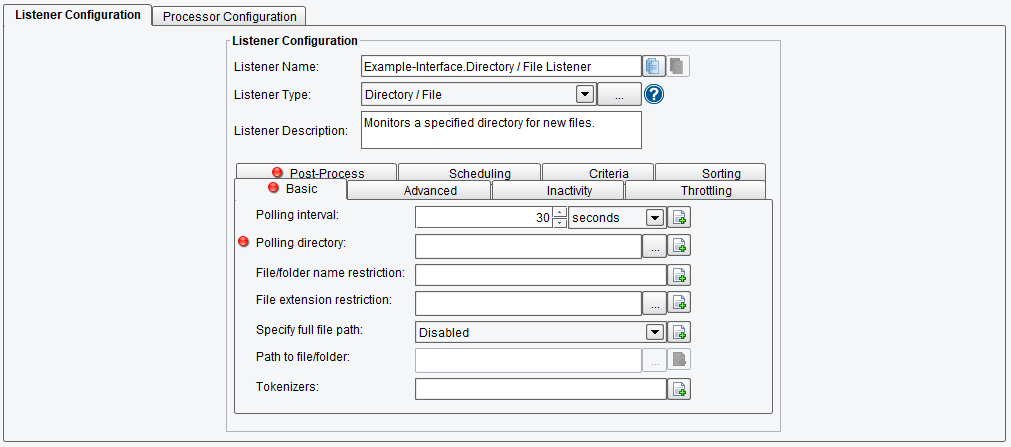This screenshot has width=1011, height=447.
Task: Click variable icon beside Specify full file path
Action: (679, 332)
